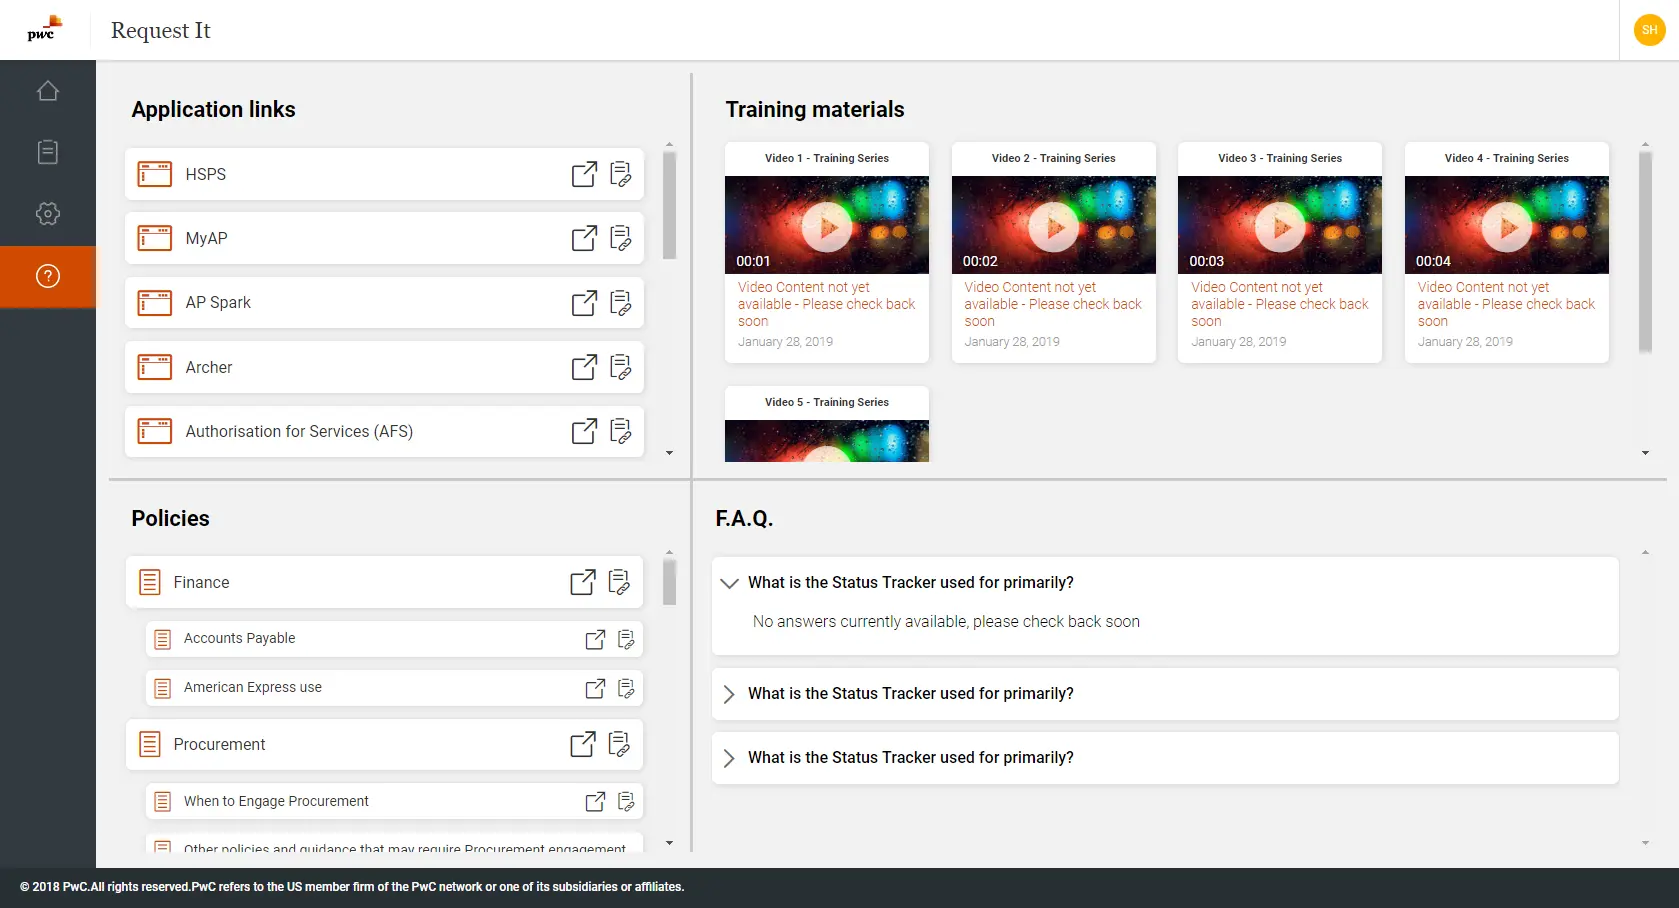Click the Application links scroll down arrow

(670, 453)
